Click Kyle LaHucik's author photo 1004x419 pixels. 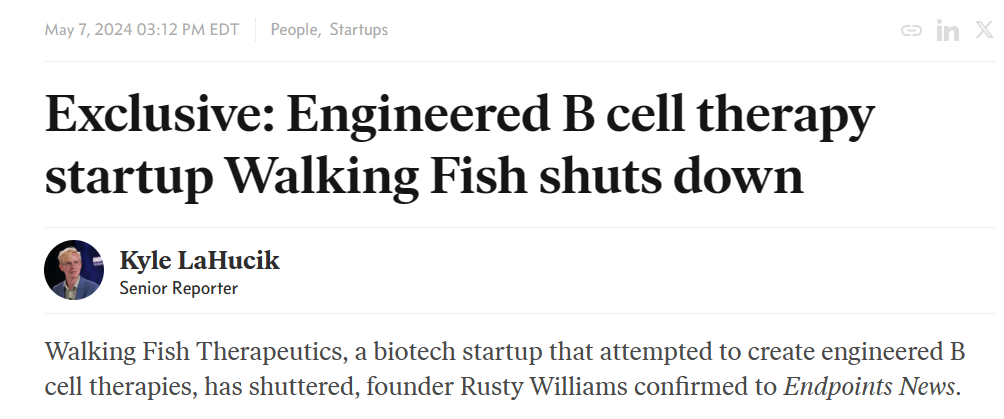74,270
